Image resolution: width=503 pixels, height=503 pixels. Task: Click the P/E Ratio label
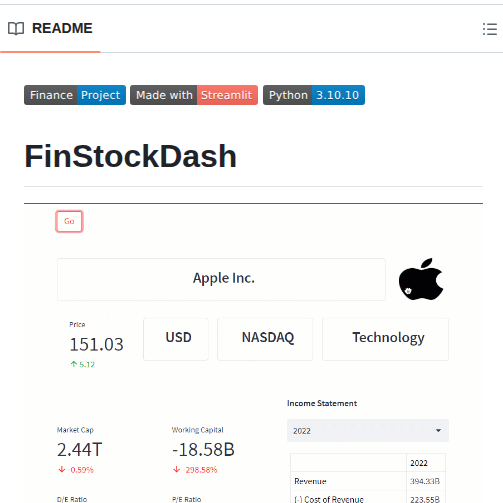pos(187,499)
